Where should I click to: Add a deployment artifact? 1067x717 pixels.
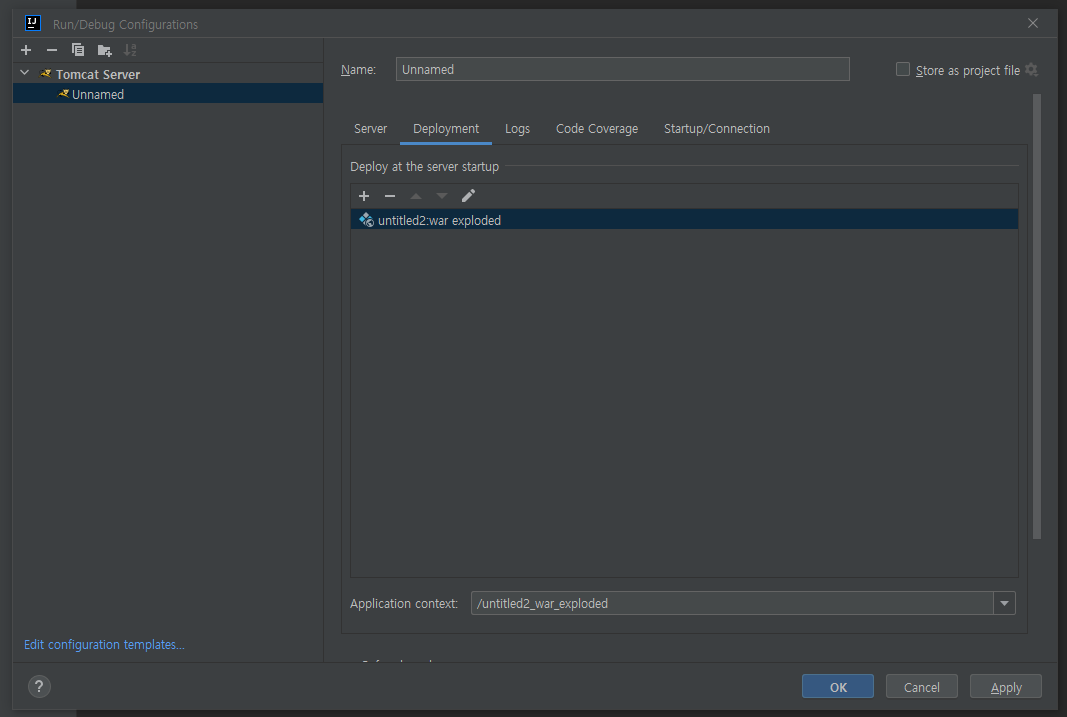click(x=364, y=196)
